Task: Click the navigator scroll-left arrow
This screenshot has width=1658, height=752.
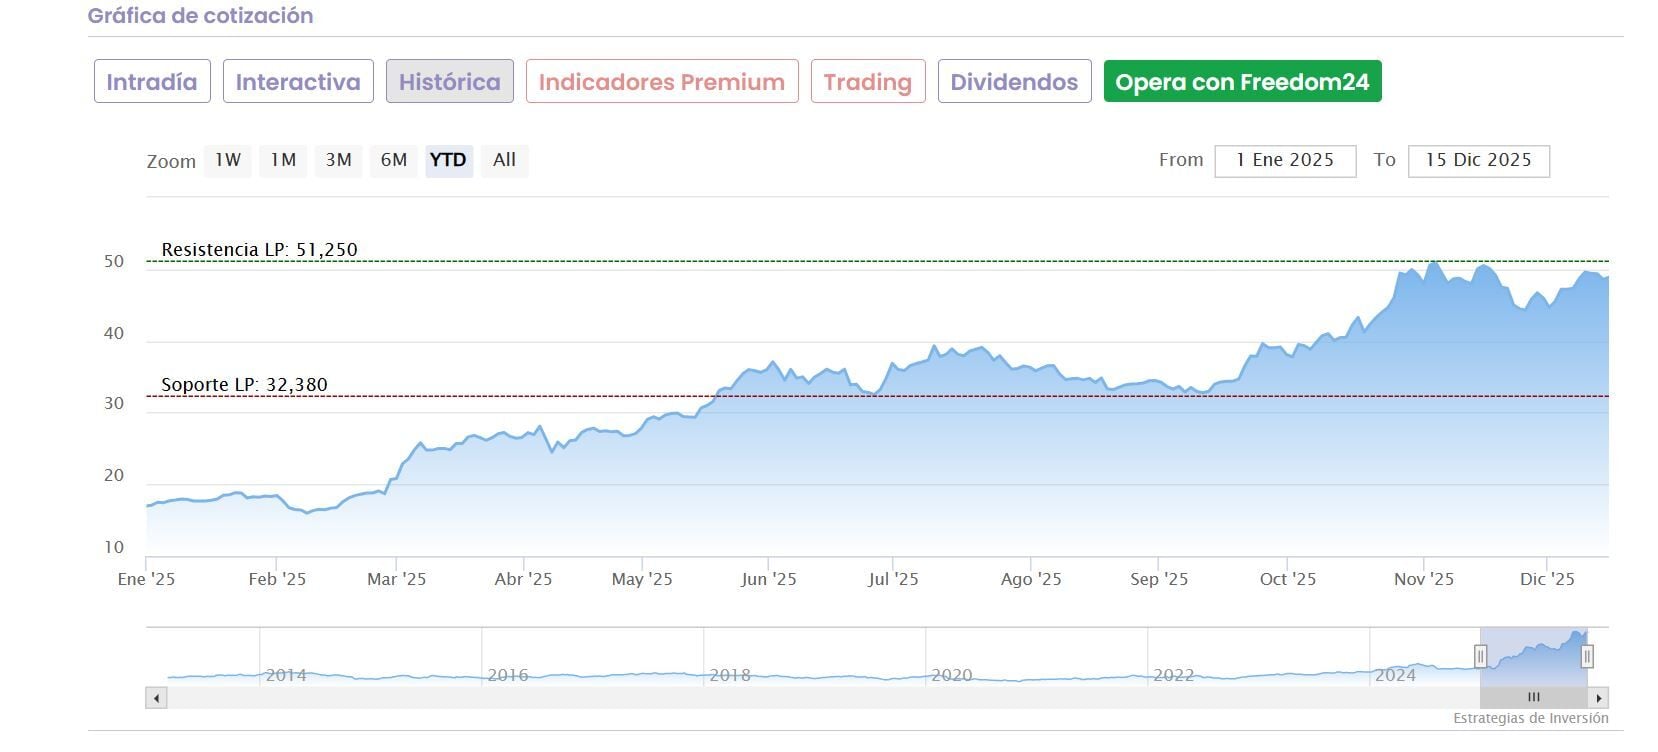Action: tap(156, 698)
